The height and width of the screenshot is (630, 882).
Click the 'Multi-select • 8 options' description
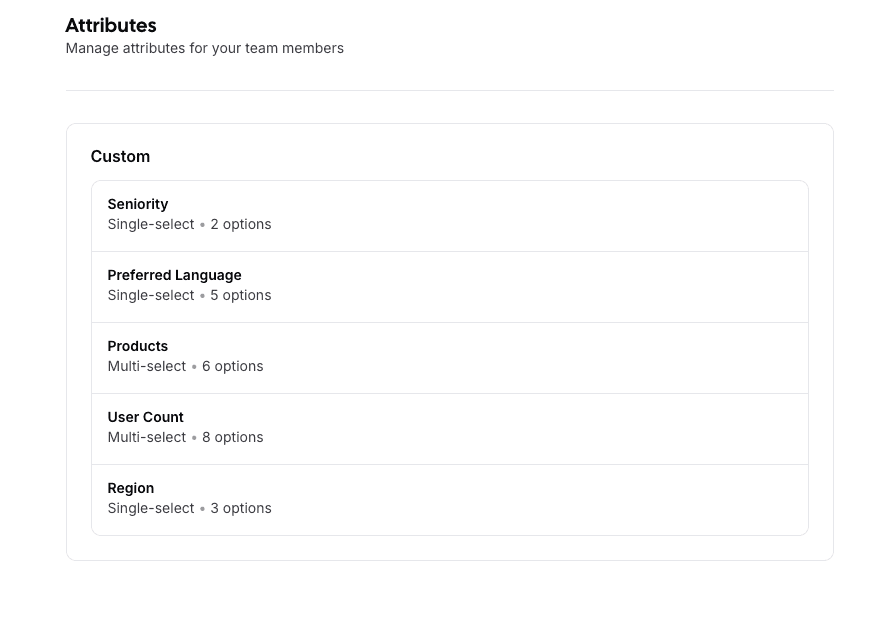pos(186,437)
